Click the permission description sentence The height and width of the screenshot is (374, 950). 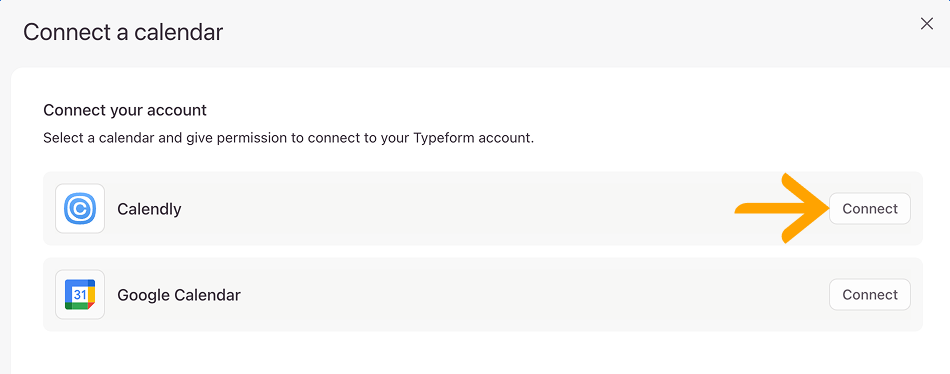(x=288, y=138)
